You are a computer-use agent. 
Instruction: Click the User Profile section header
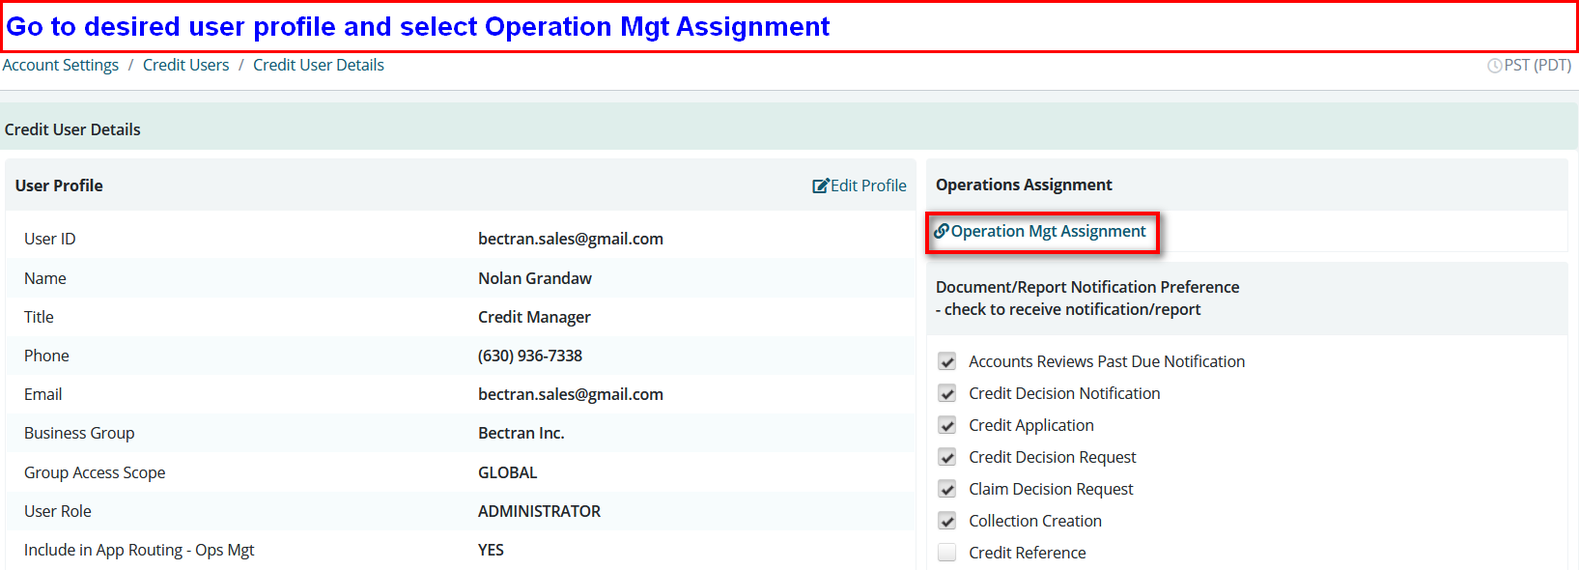pyautogui.click(x=59, y=186)
